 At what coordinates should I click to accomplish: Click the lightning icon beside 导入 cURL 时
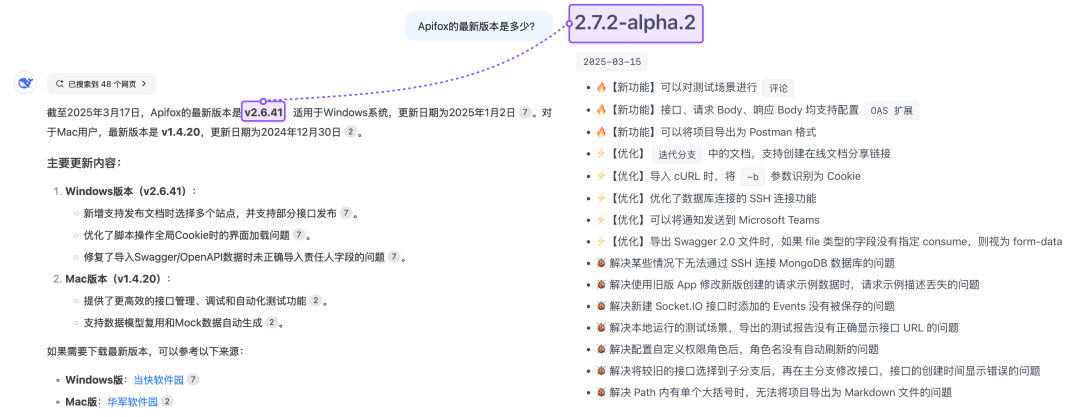click(x=601, y=176)
